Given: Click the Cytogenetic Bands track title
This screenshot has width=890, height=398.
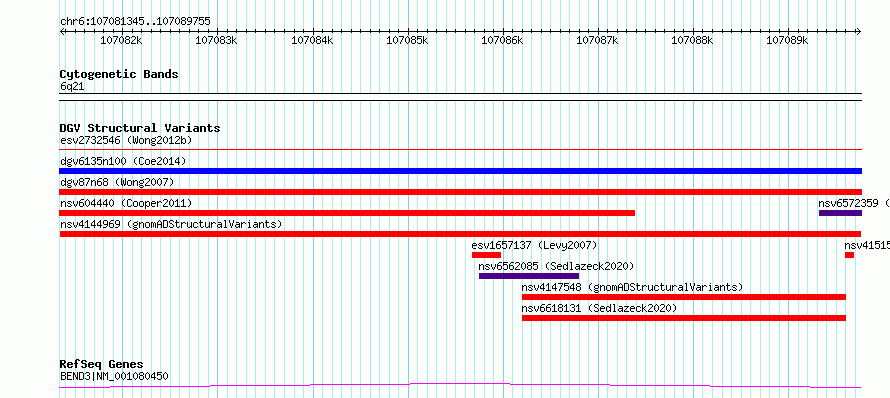Looking at the screenshot, I should click(119, 74).
